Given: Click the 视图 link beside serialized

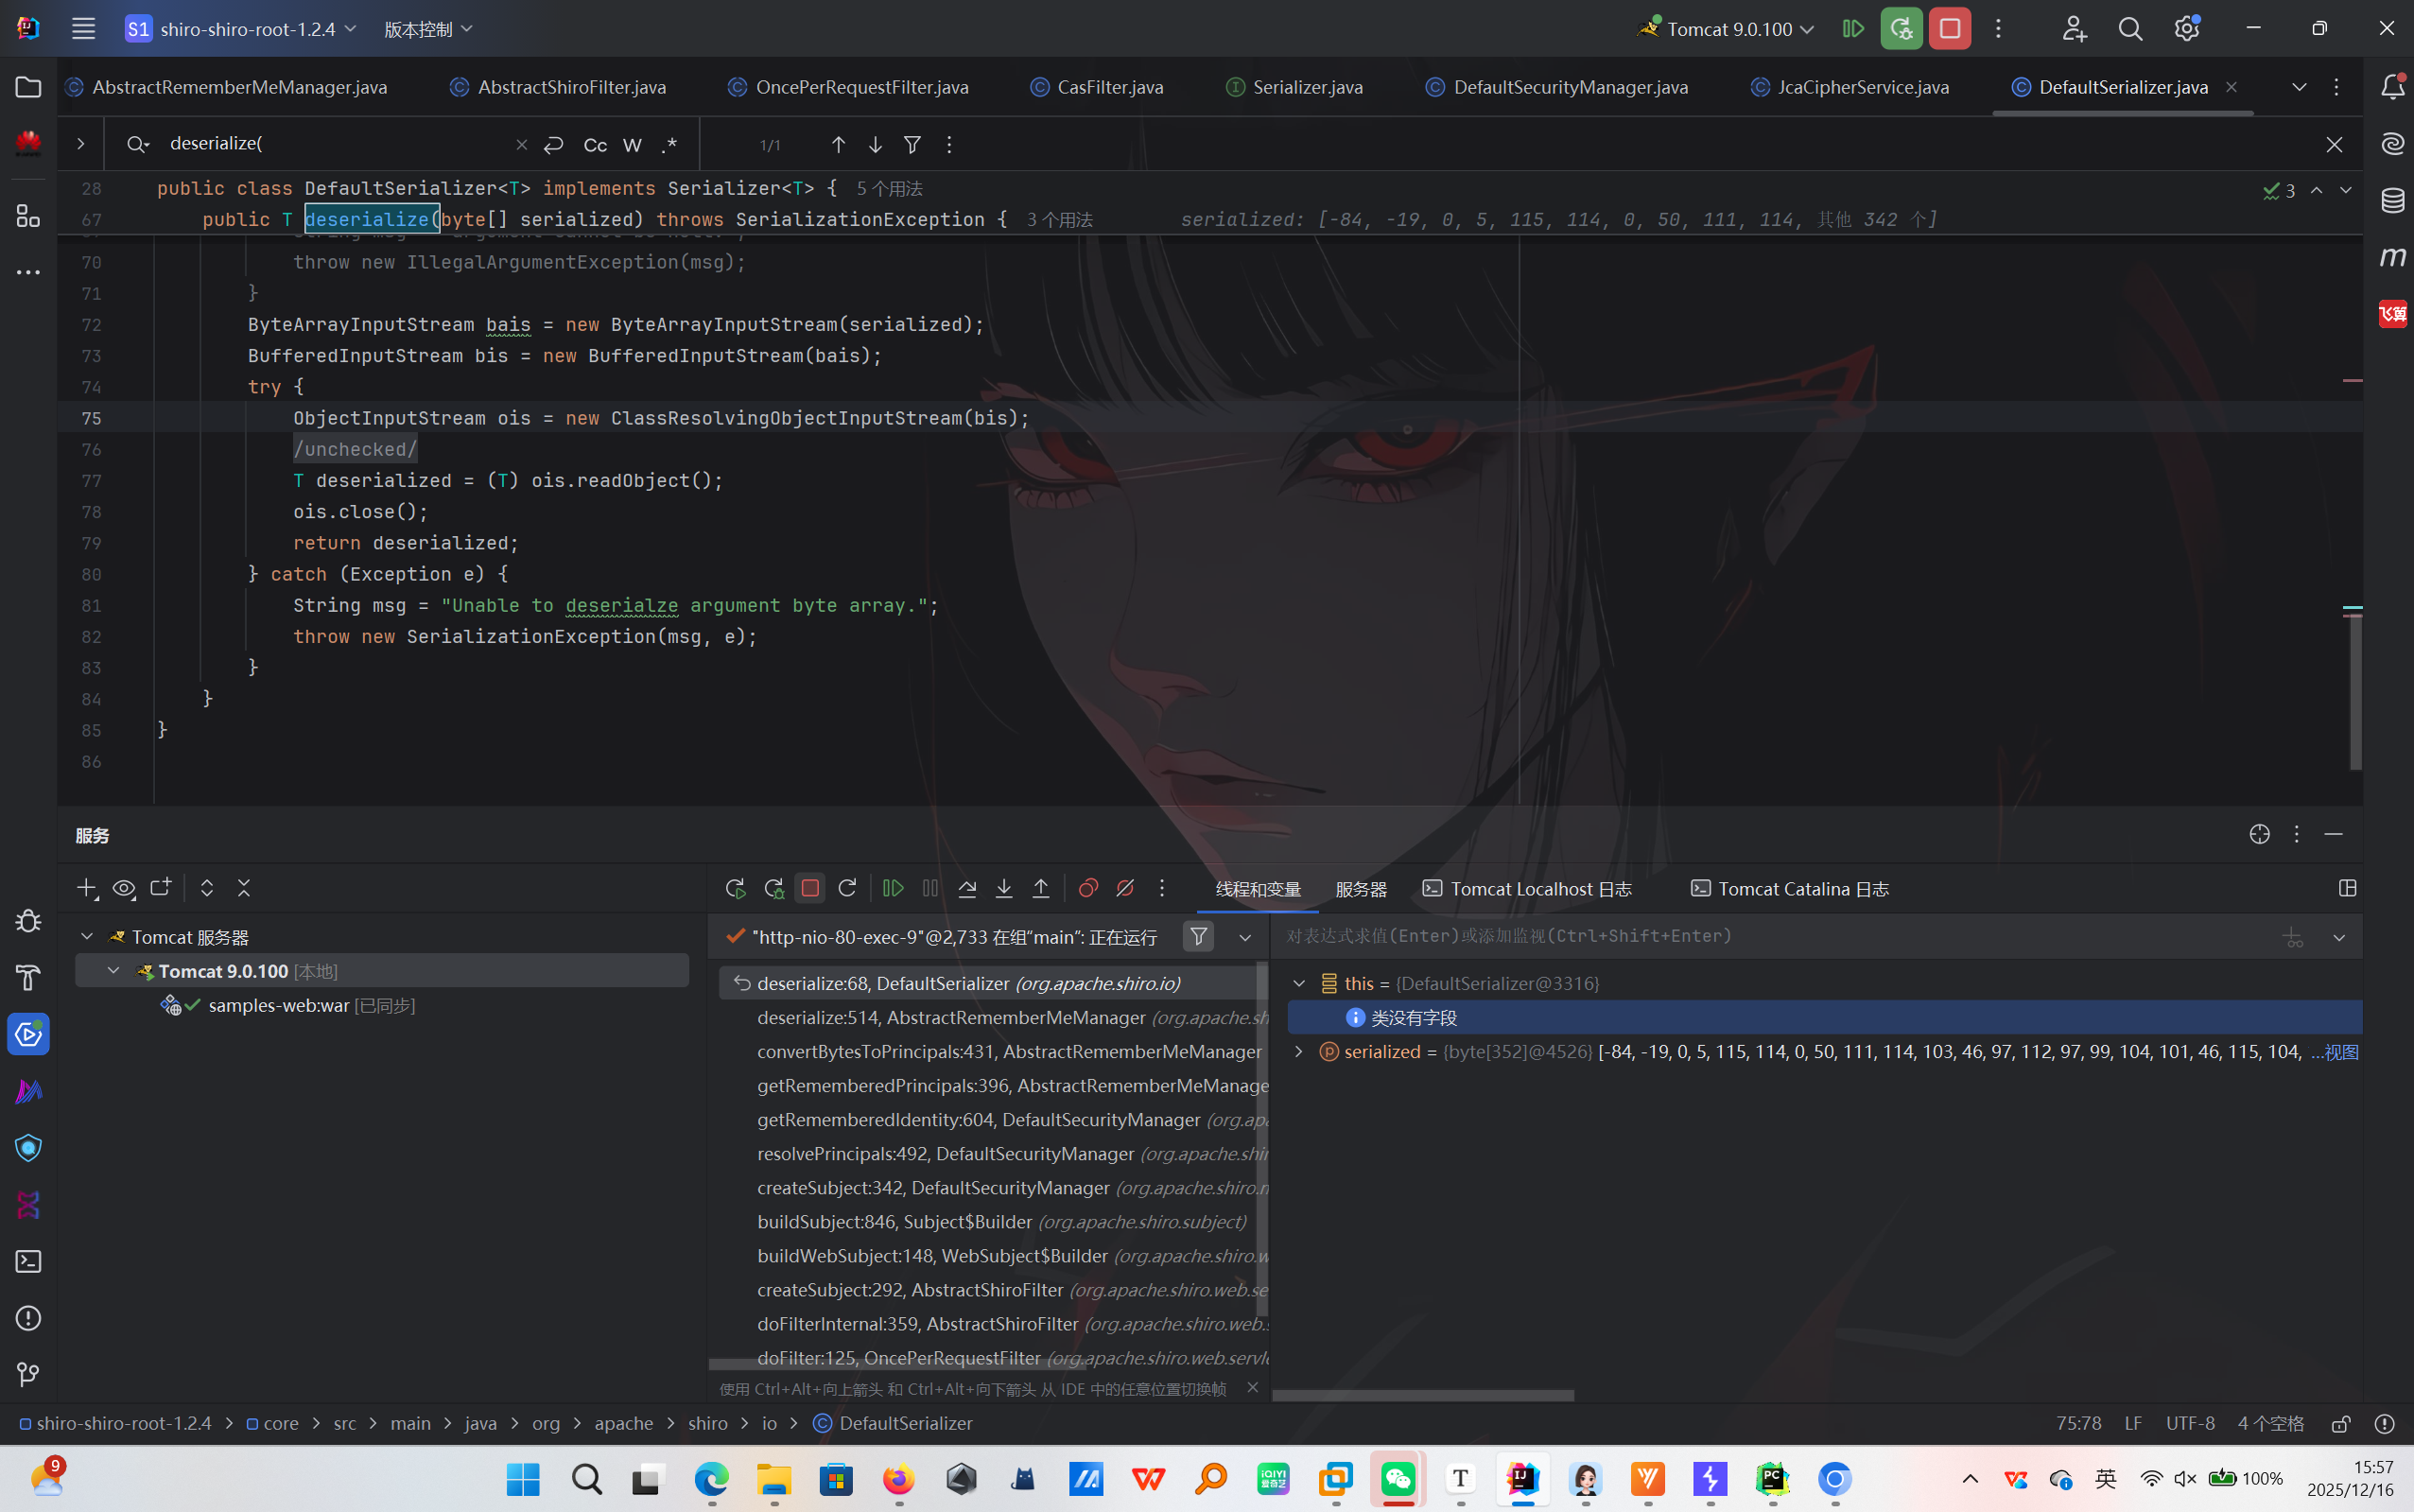Looking at the screenshot, I should [x=2341, y=1052].
